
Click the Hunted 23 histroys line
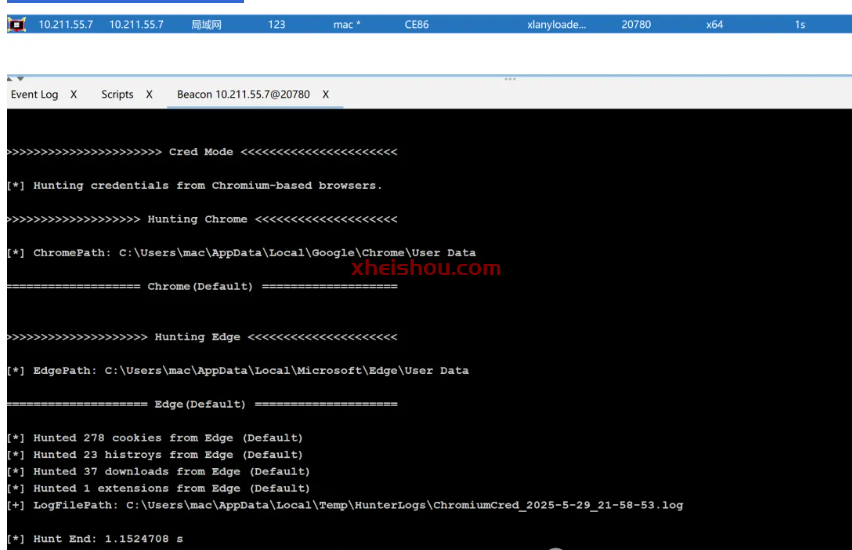pos(155,455)
